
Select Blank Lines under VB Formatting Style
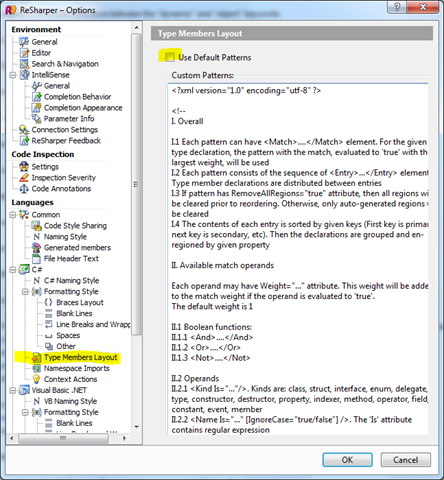click(74, 423)
